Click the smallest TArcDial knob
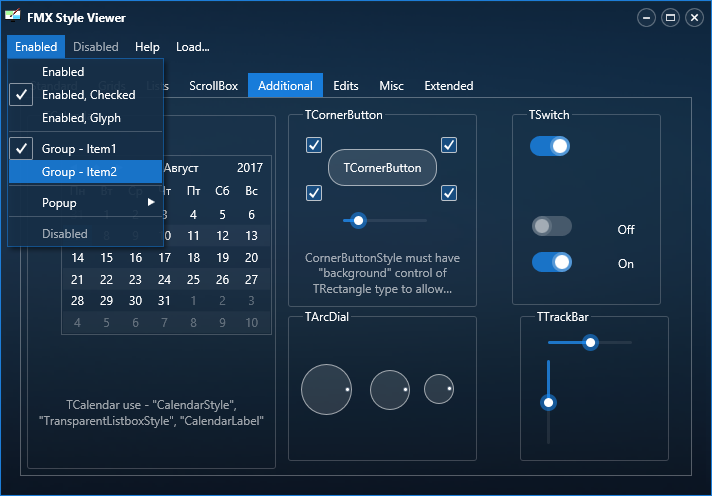Viewport: 712px width, 496px height. click(439, 389)
